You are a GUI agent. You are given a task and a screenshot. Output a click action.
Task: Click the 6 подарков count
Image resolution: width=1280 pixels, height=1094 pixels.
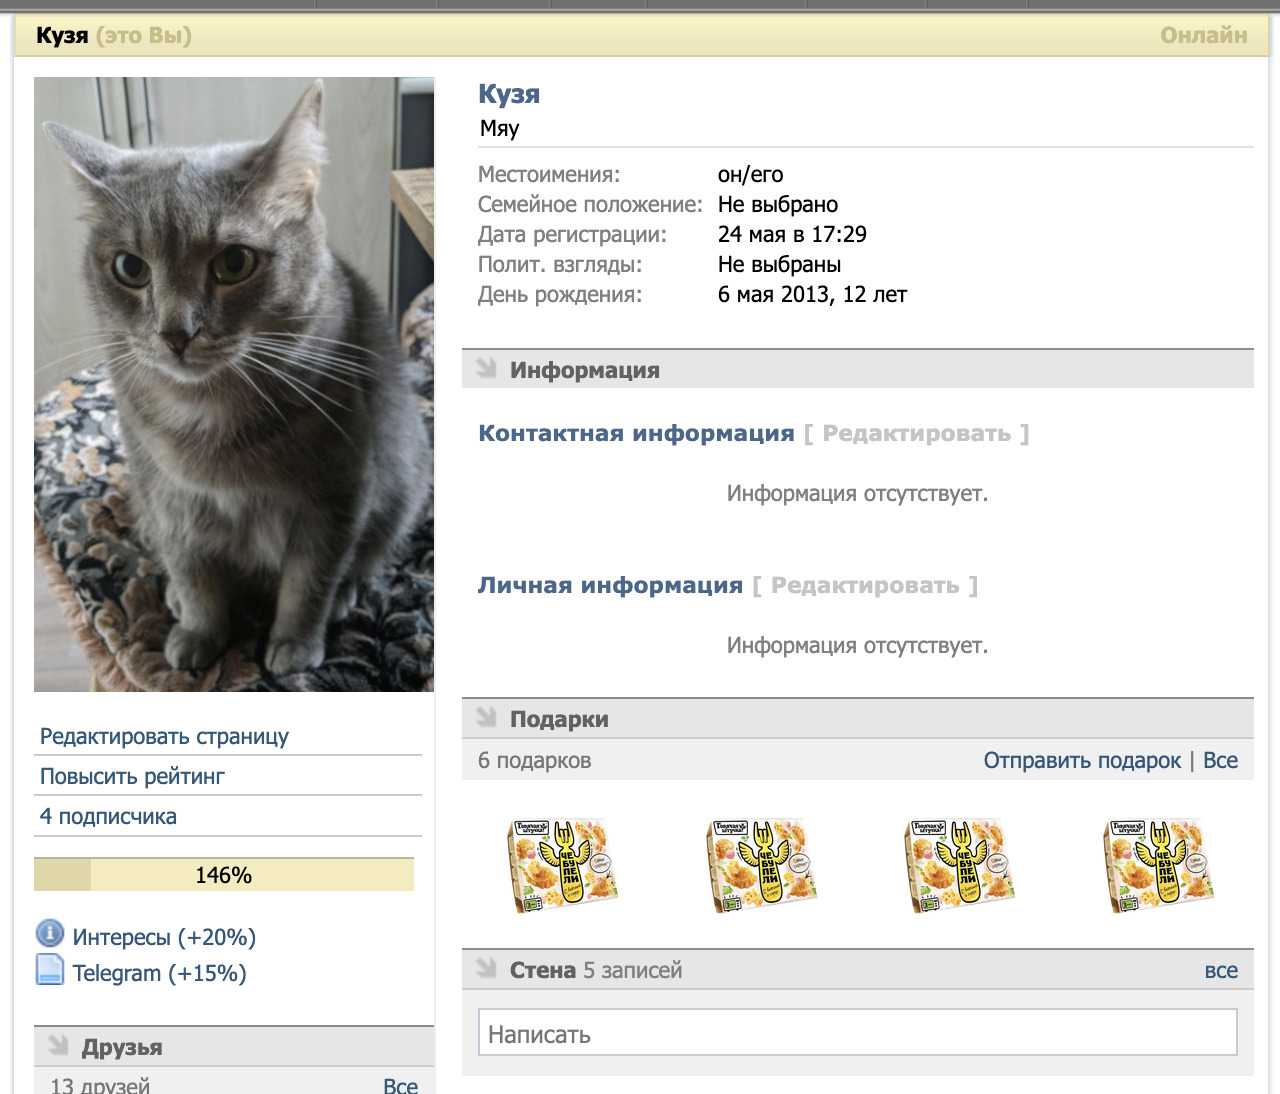[x=534, y=761]
